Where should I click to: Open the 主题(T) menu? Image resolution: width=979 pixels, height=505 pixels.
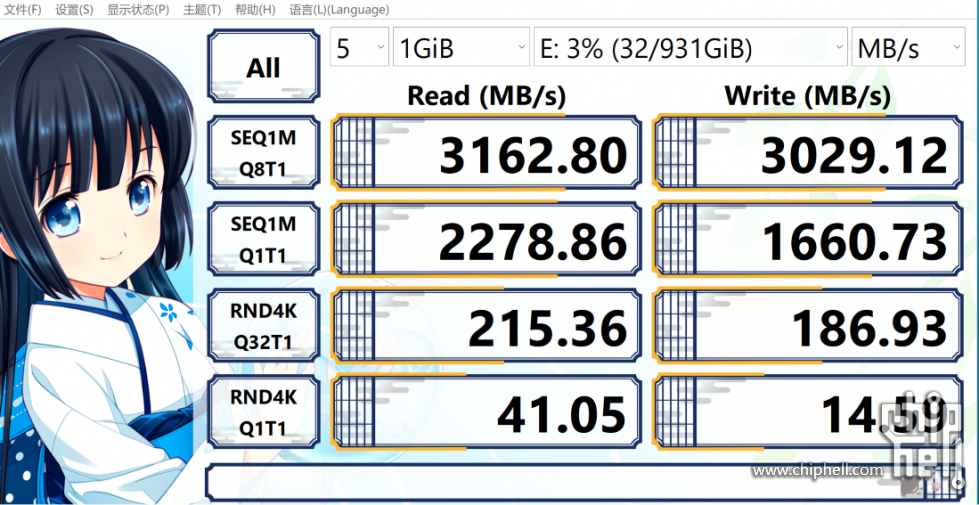click(x=202, y=10)
